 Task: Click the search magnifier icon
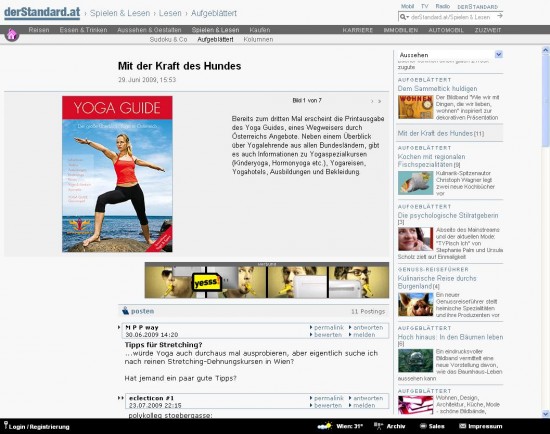click(x=403, y=17)
